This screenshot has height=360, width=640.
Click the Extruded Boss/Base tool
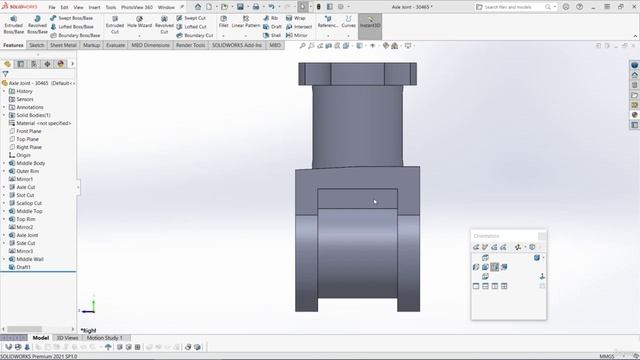click(x=13, y=25)
